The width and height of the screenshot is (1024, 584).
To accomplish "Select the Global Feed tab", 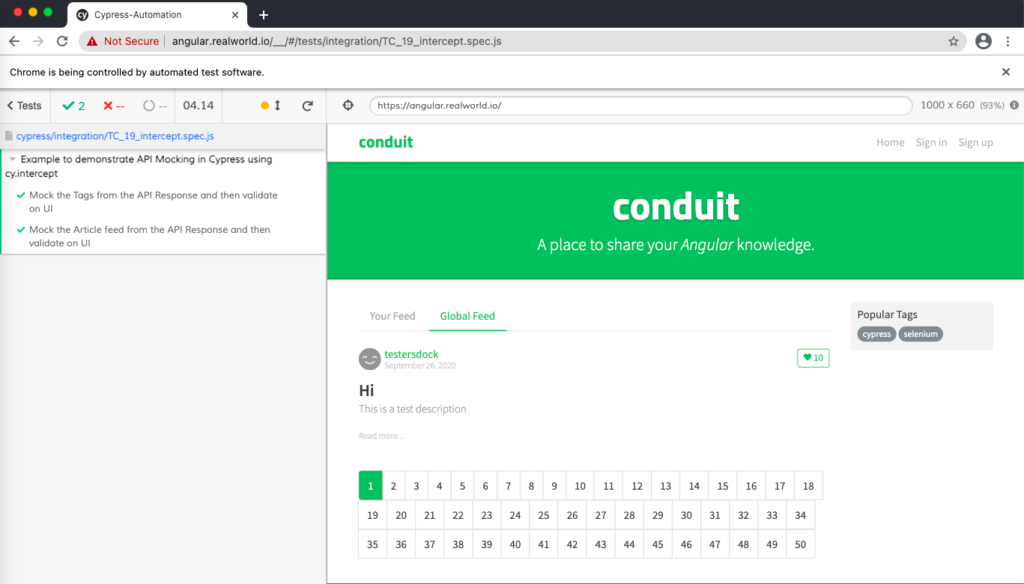I will pos(468,316).
